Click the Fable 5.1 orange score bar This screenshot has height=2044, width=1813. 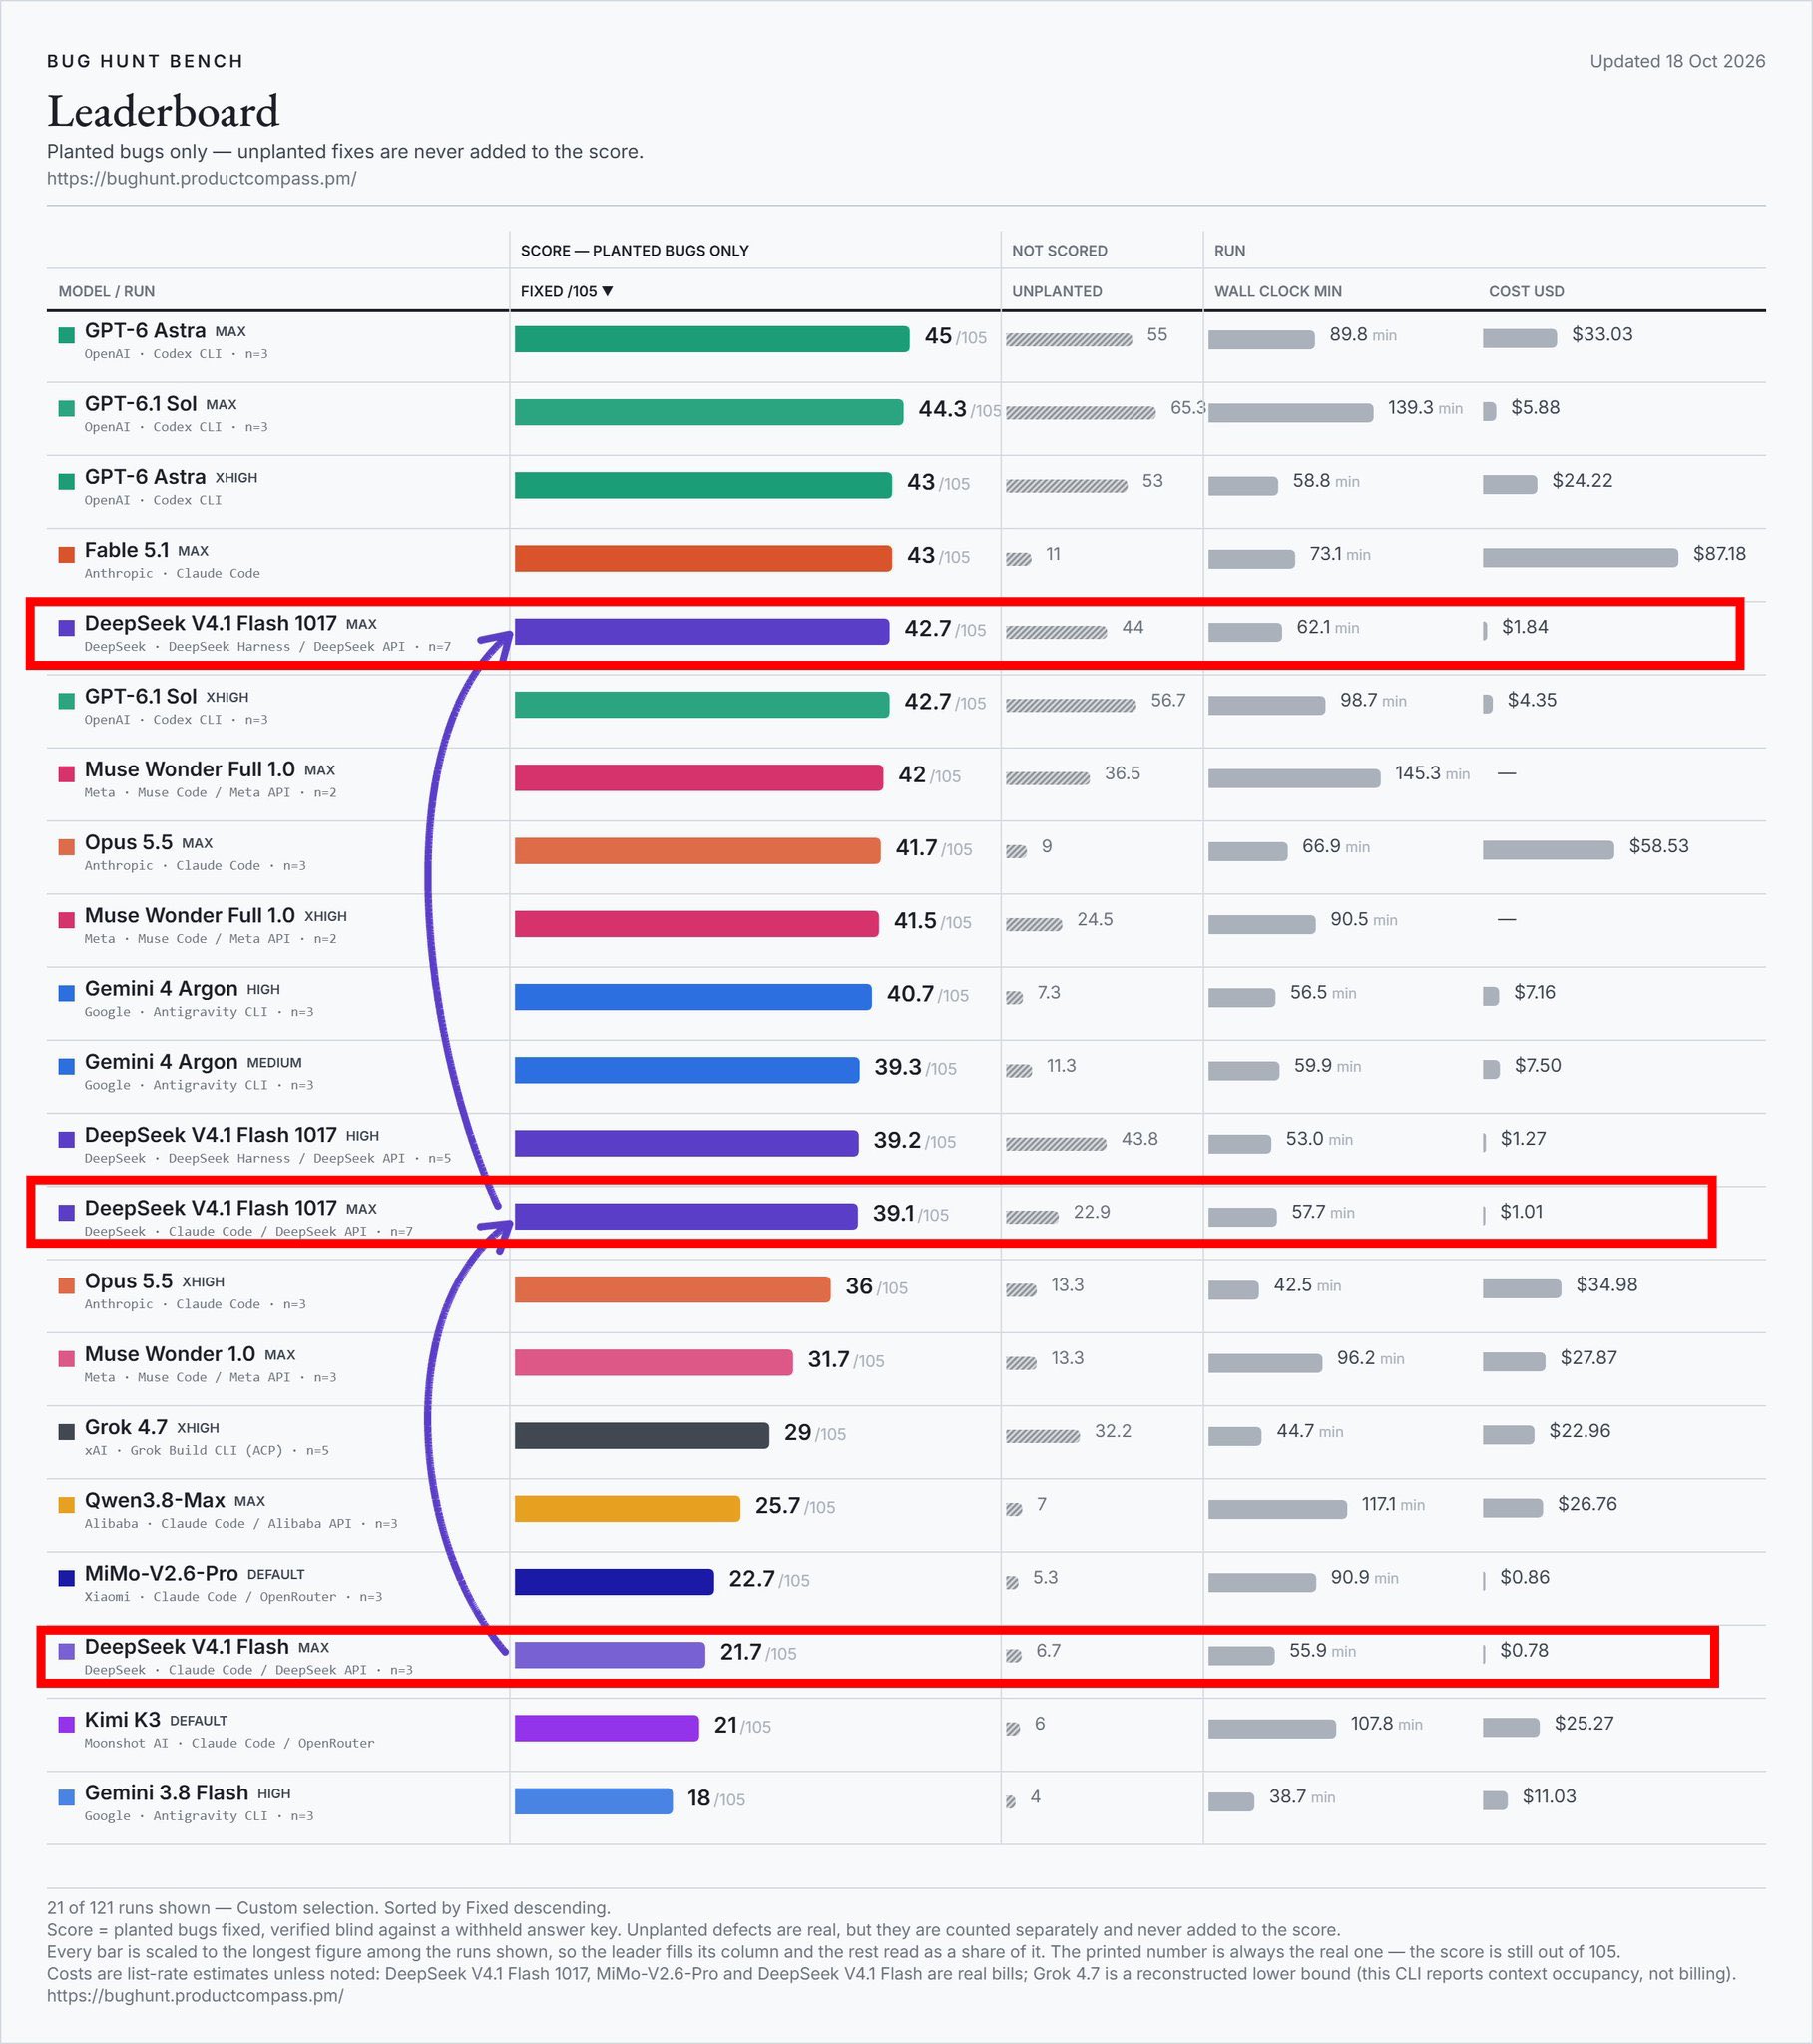(703, 558)
